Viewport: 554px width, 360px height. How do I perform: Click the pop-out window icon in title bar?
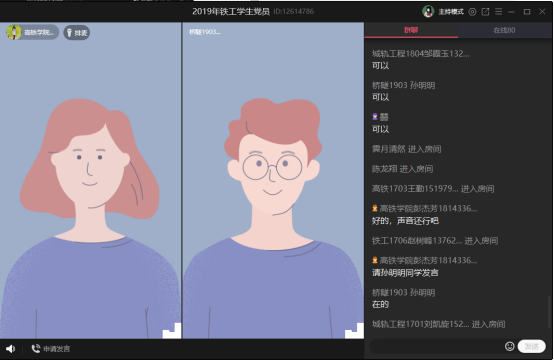tap(485, 12)
